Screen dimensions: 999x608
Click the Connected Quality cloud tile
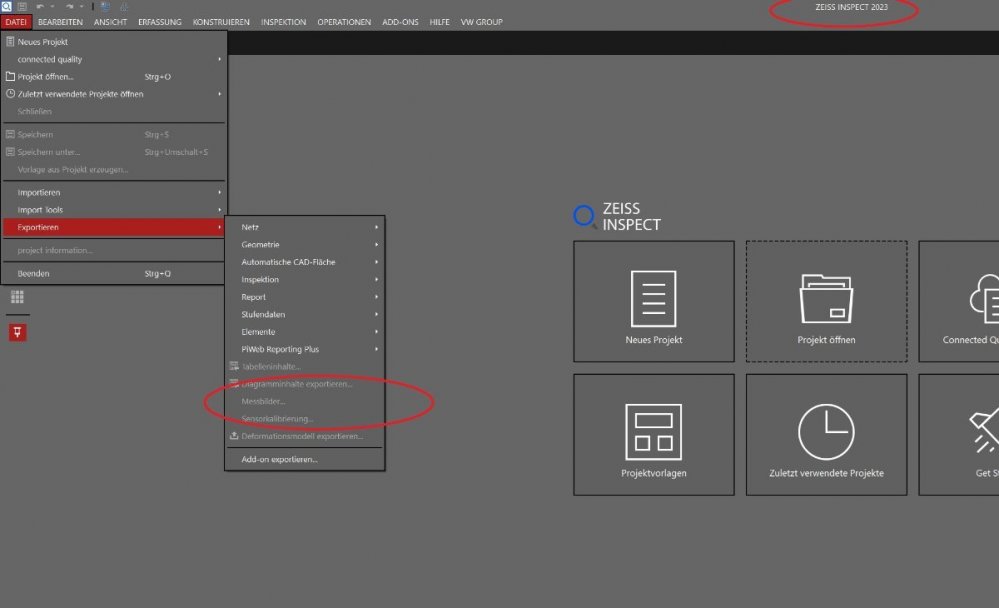click(960, 301)
